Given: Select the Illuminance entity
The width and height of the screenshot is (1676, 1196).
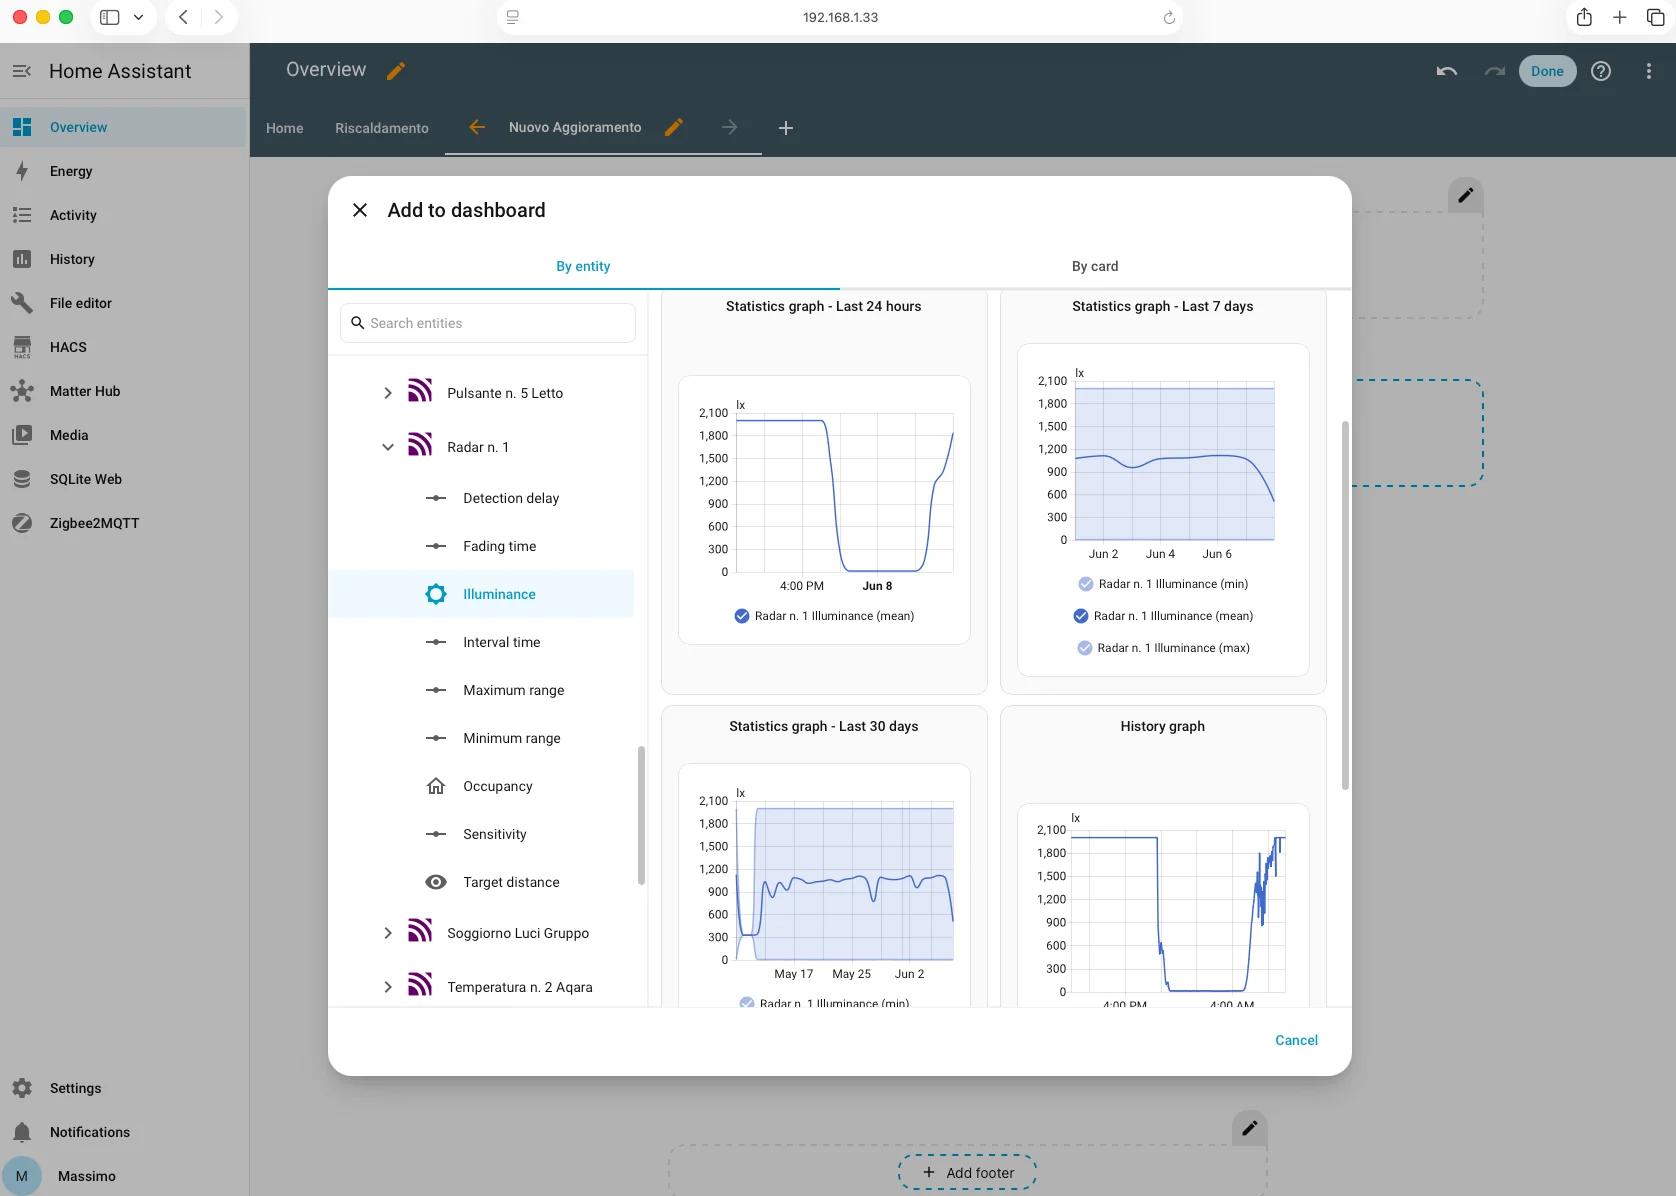Looking at the screenshot, I should [x=481, y=594].
